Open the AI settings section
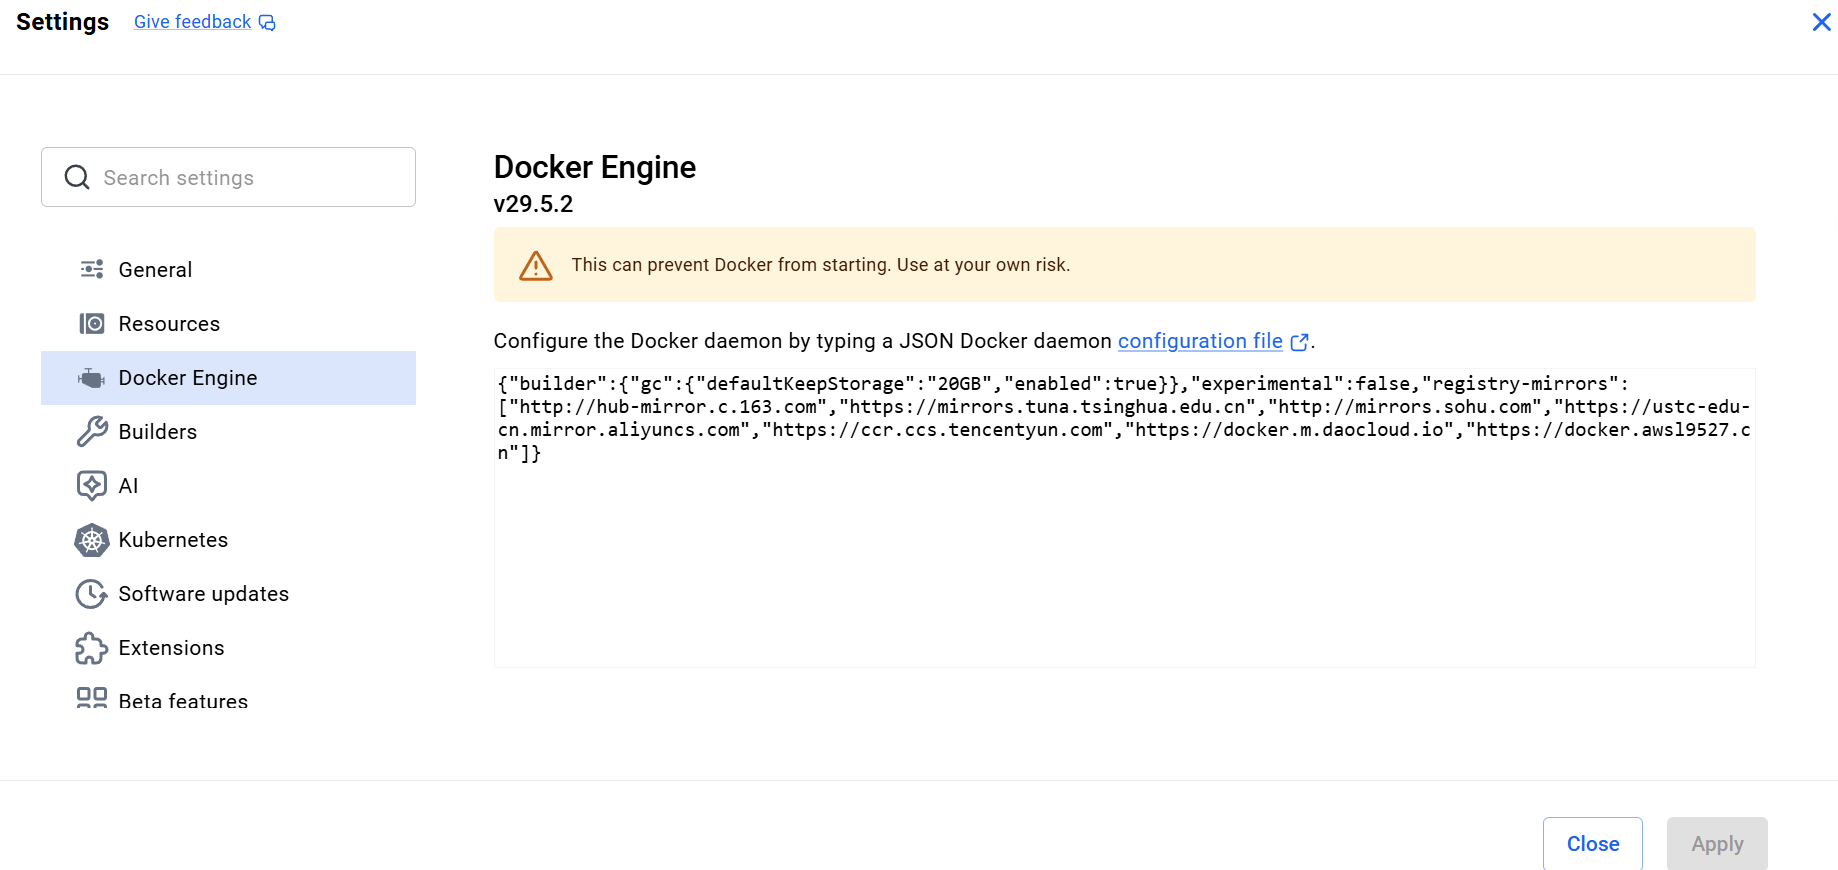 pyautogui.click(x=228, y=486)
